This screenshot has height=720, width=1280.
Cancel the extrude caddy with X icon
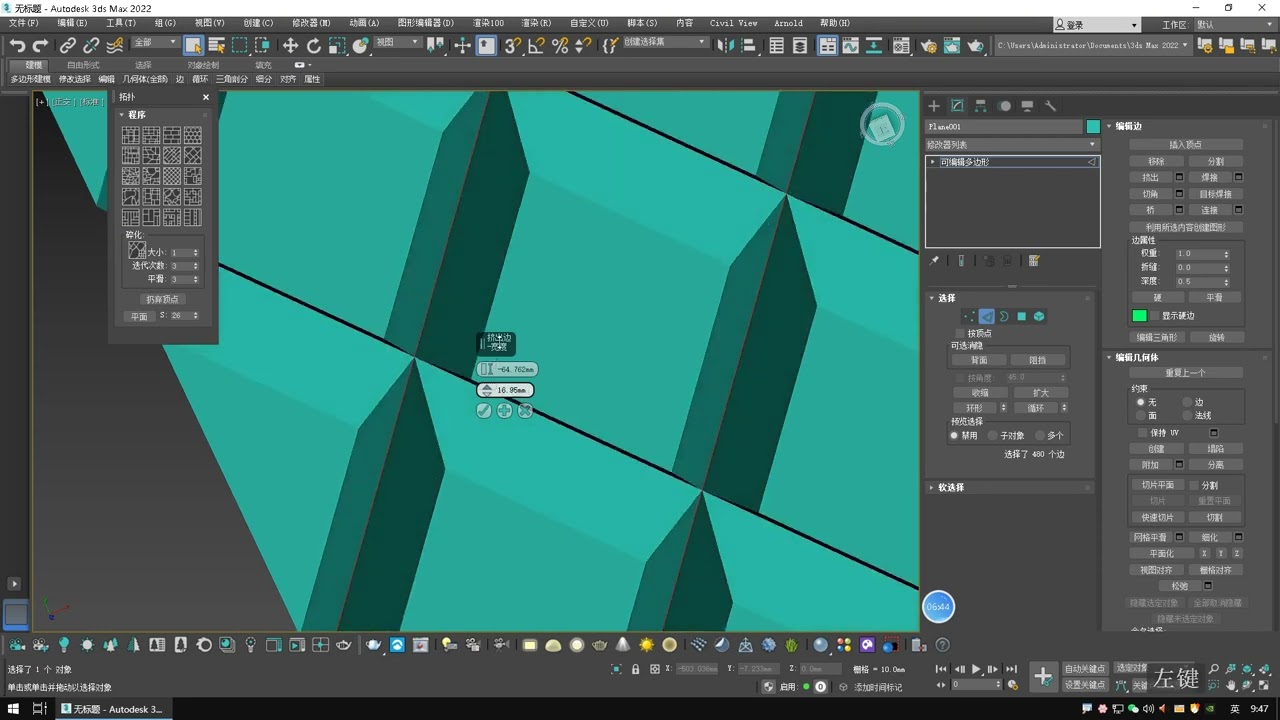[x=525, y=411]
